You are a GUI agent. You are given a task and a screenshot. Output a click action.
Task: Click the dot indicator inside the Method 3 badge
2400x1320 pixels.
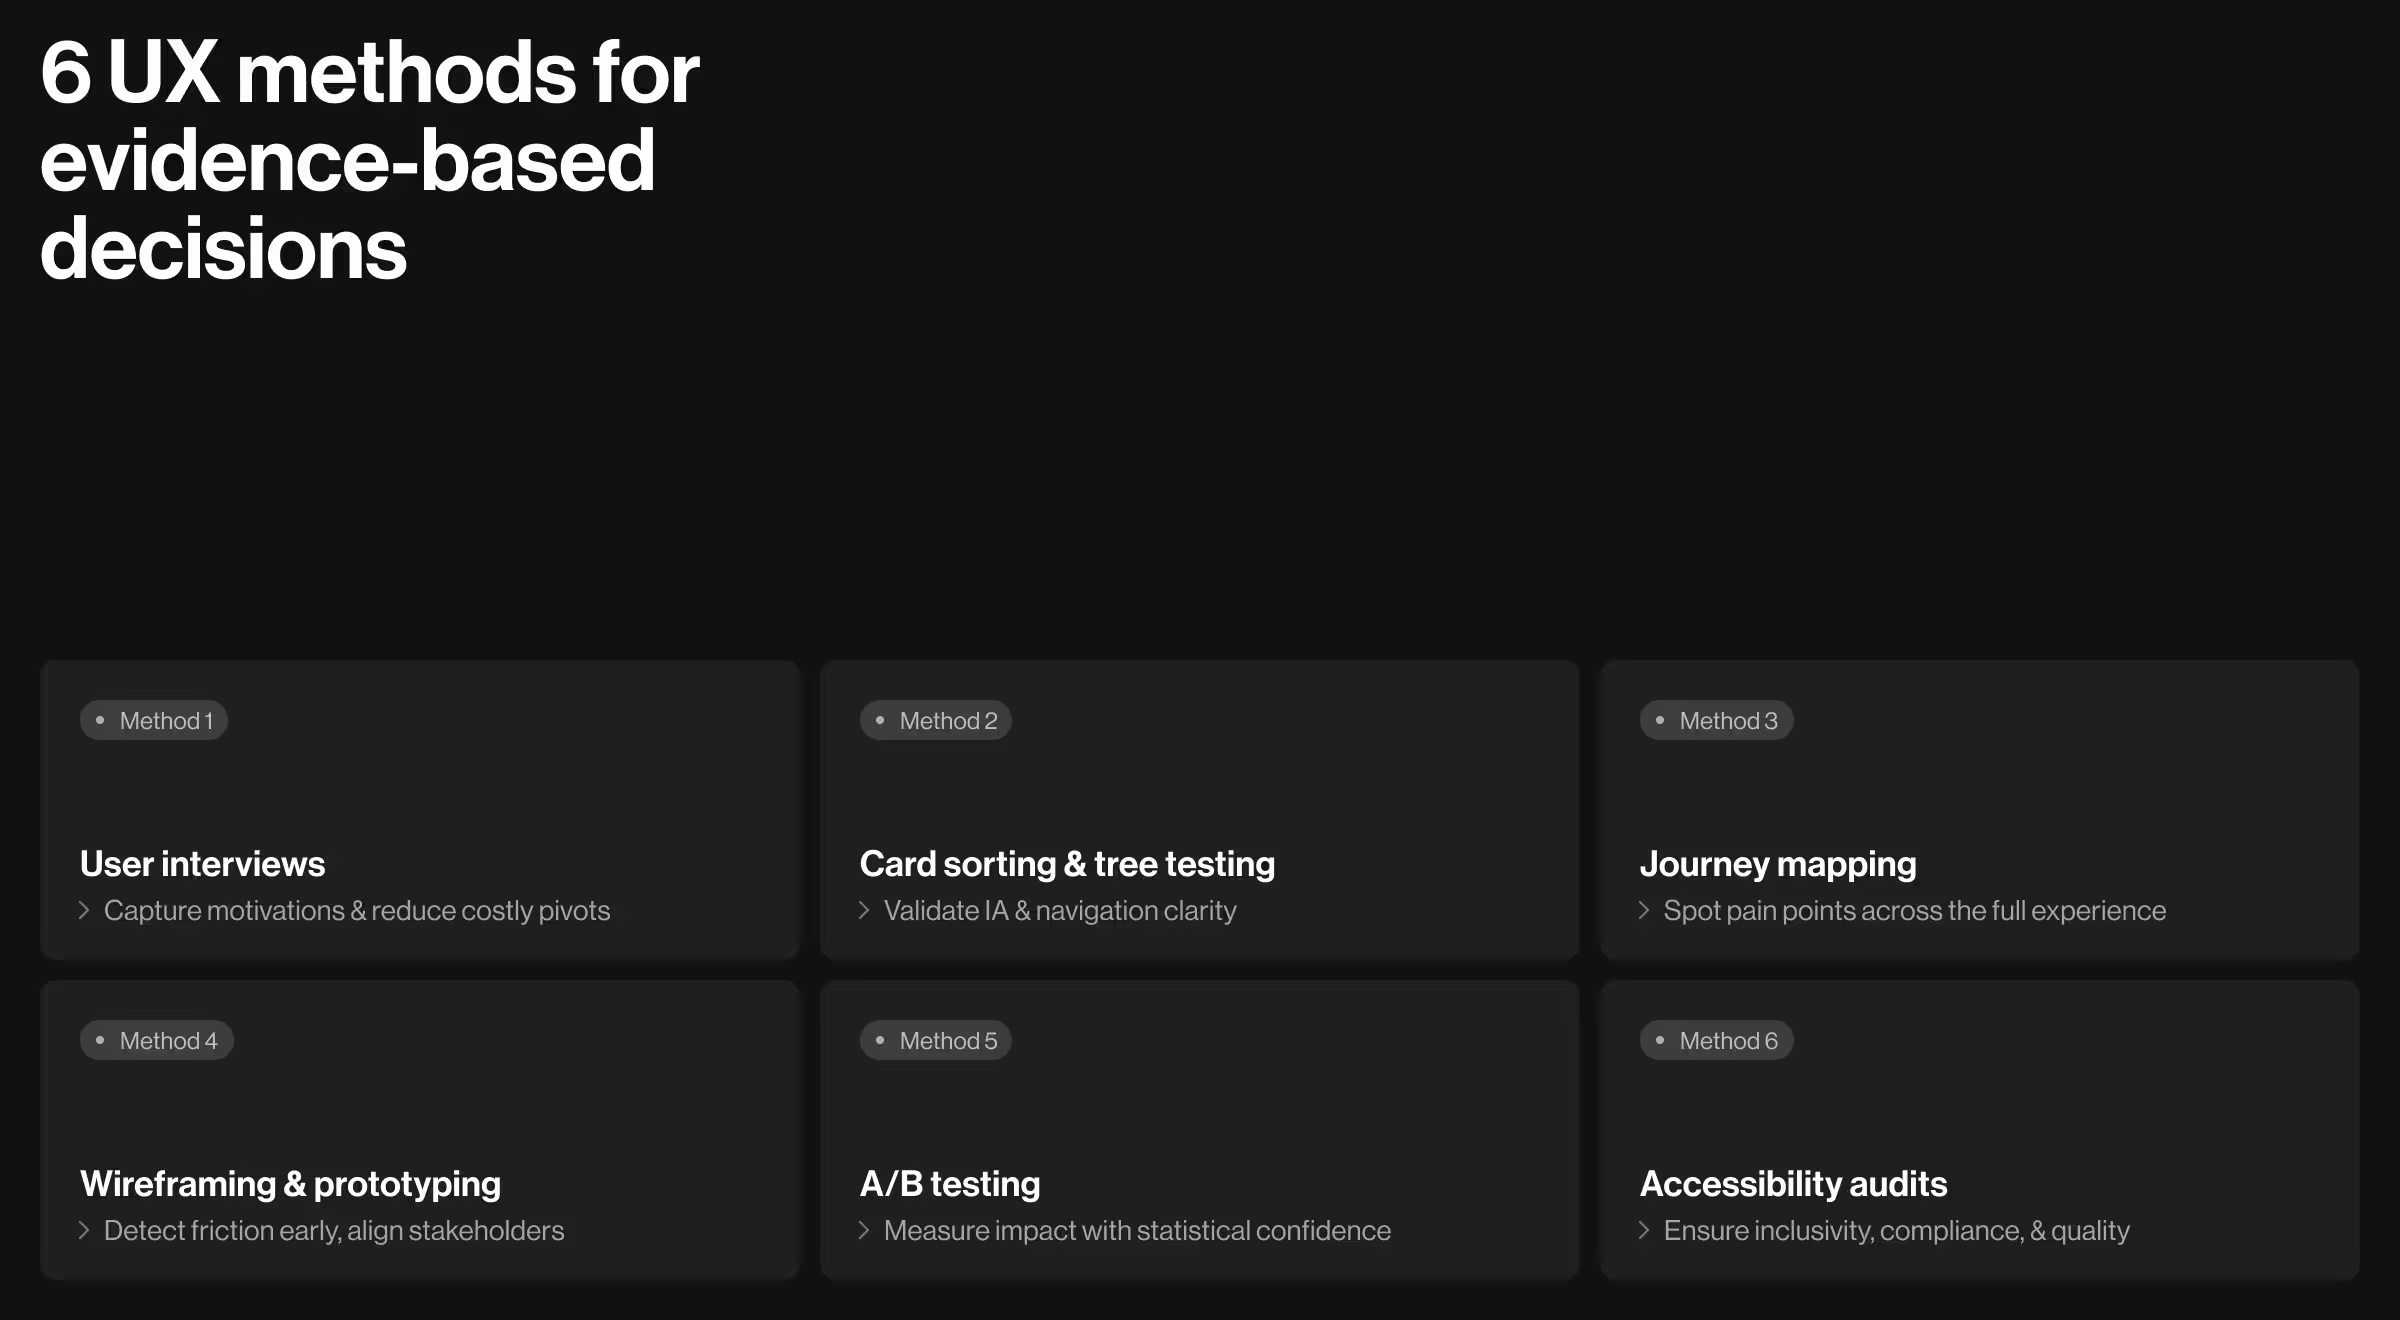pos(1660,719)
